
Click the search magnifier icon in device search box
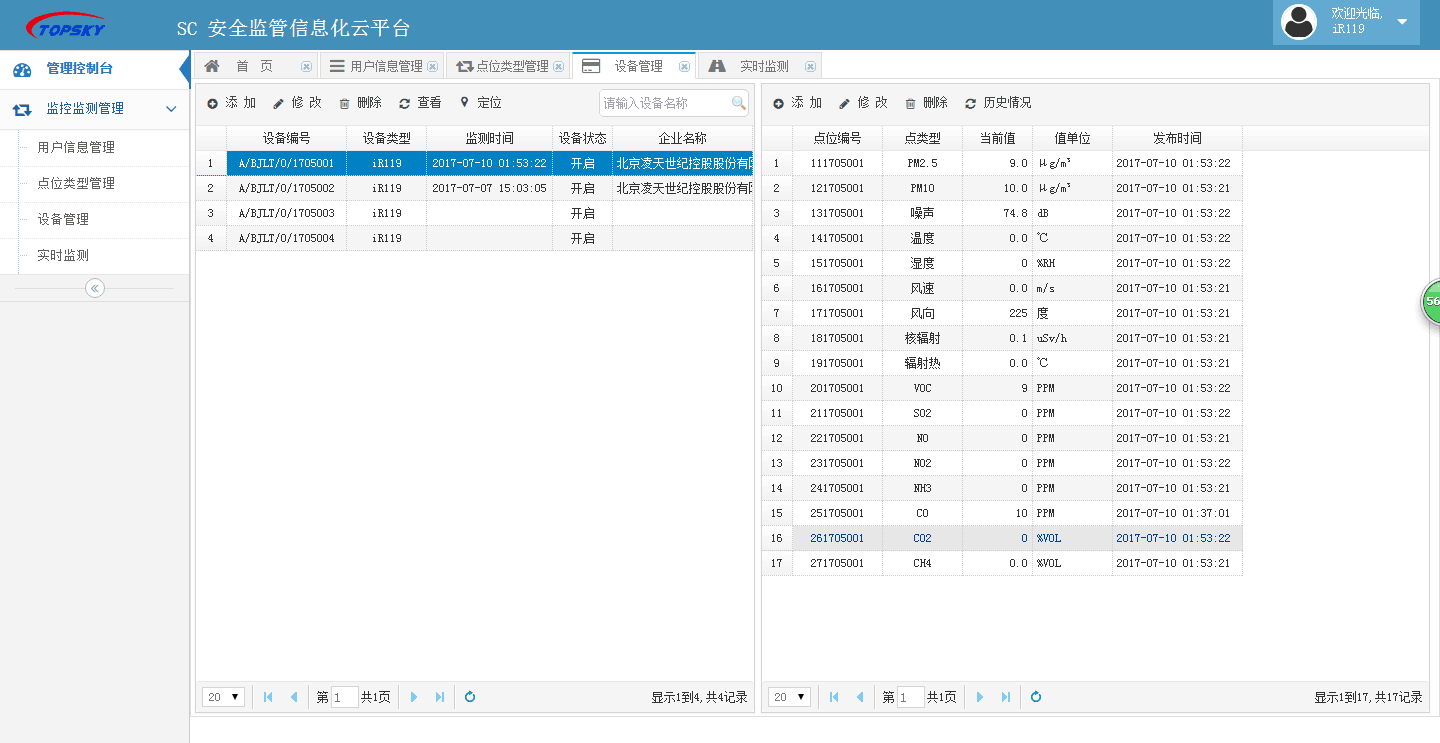(x=738, y=103)
